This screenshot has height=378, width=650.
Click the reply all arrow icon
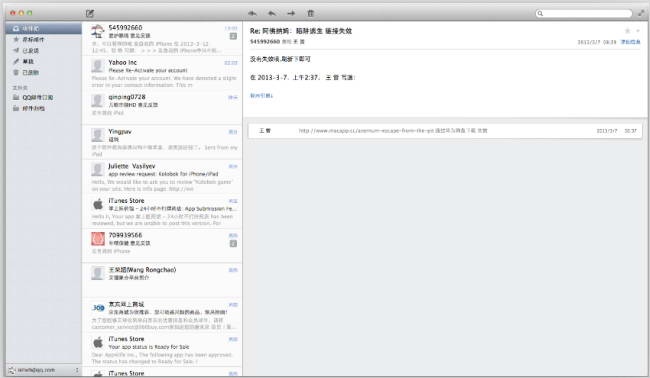252,13
